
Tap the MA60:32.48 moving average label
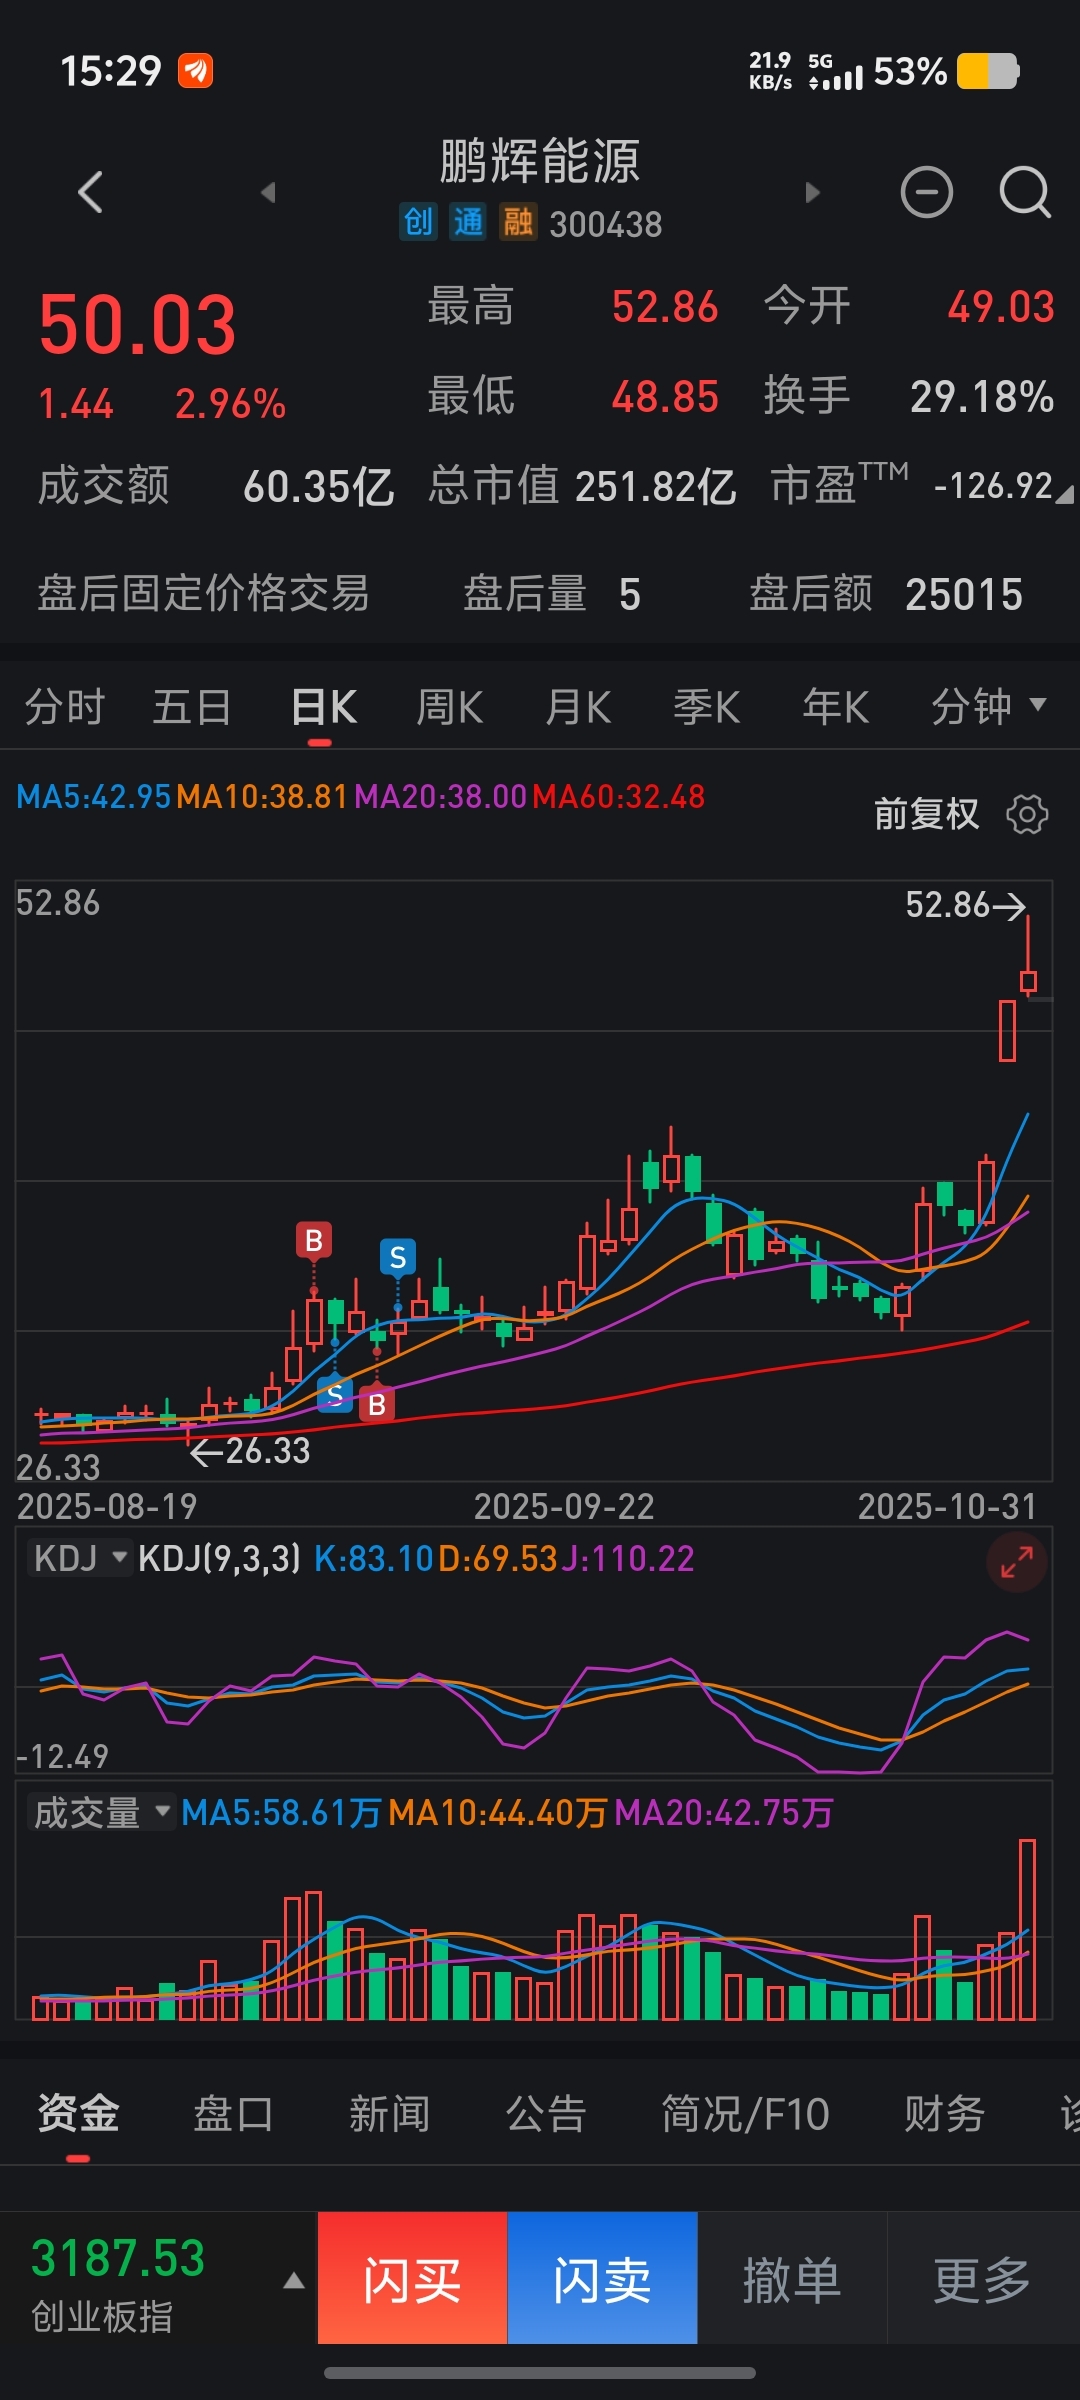[619, 797]
